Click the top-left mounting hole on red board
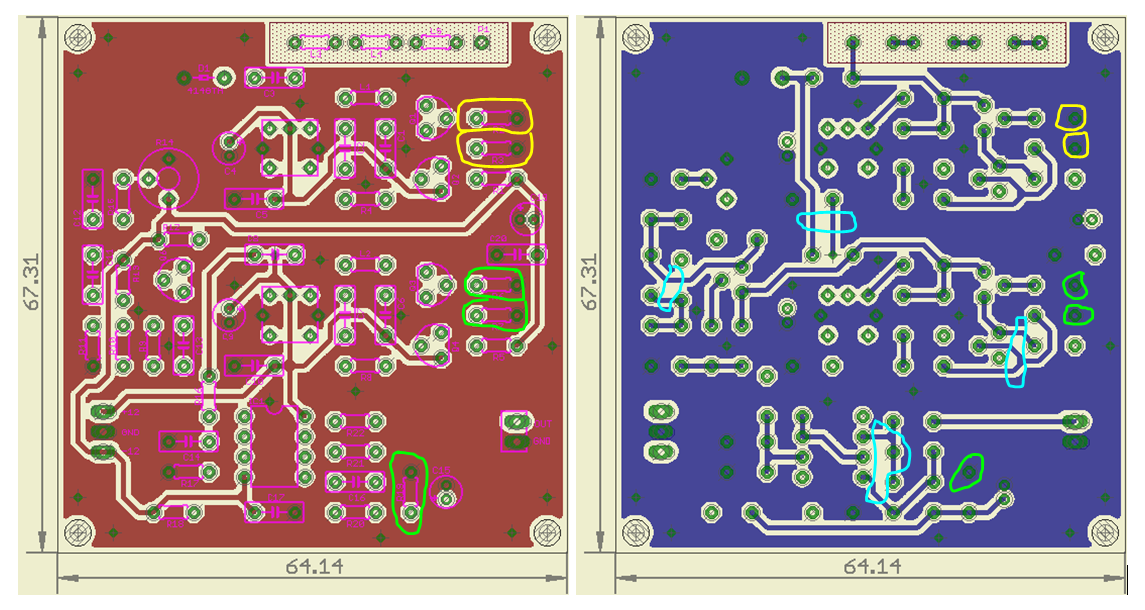1145x610 pixels. (x=80, y=38)
